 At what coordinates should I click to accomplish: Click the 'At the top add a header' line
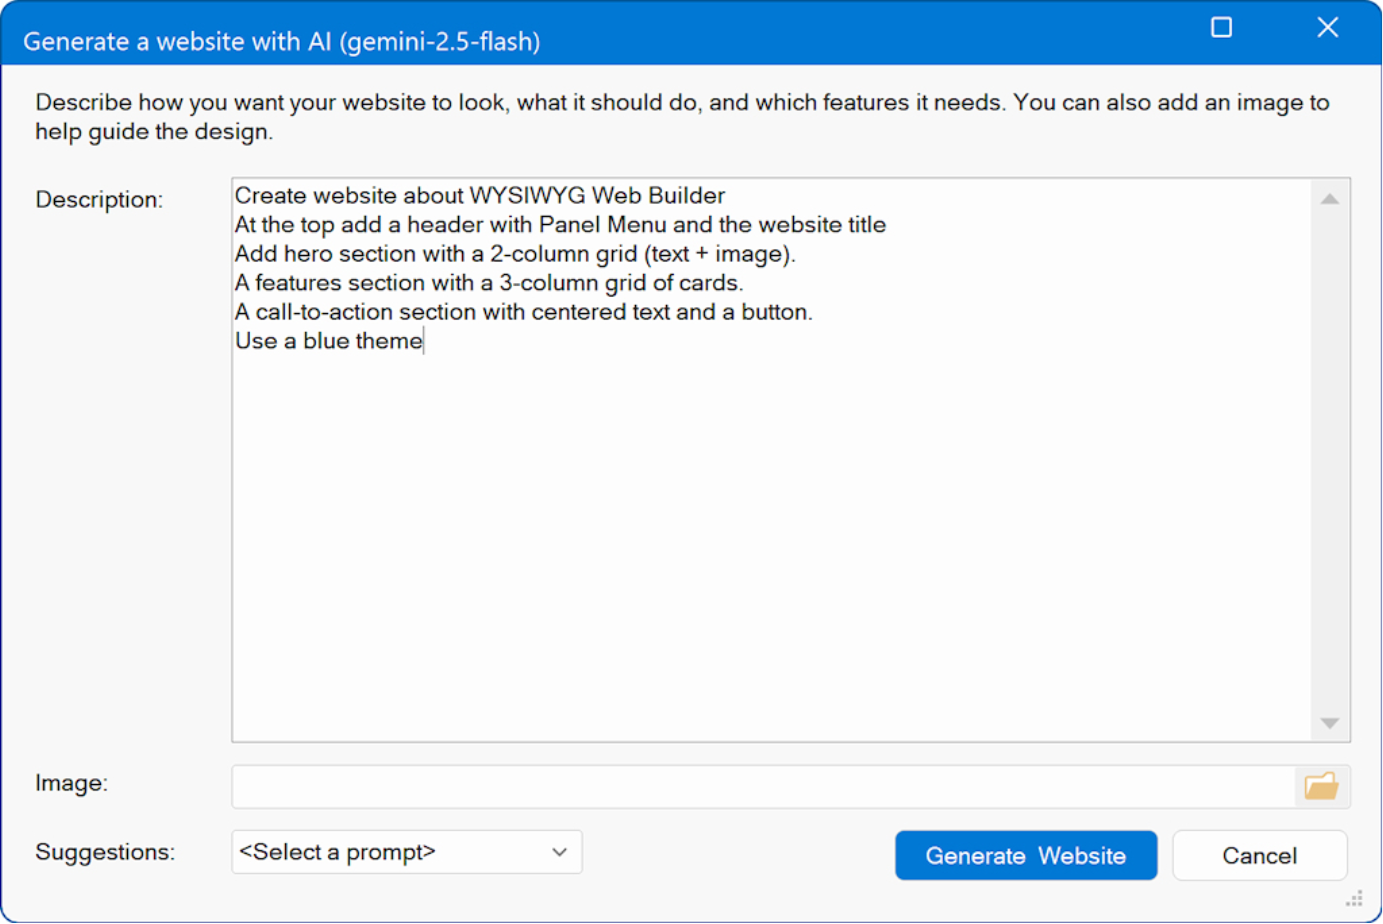(559, 225)
